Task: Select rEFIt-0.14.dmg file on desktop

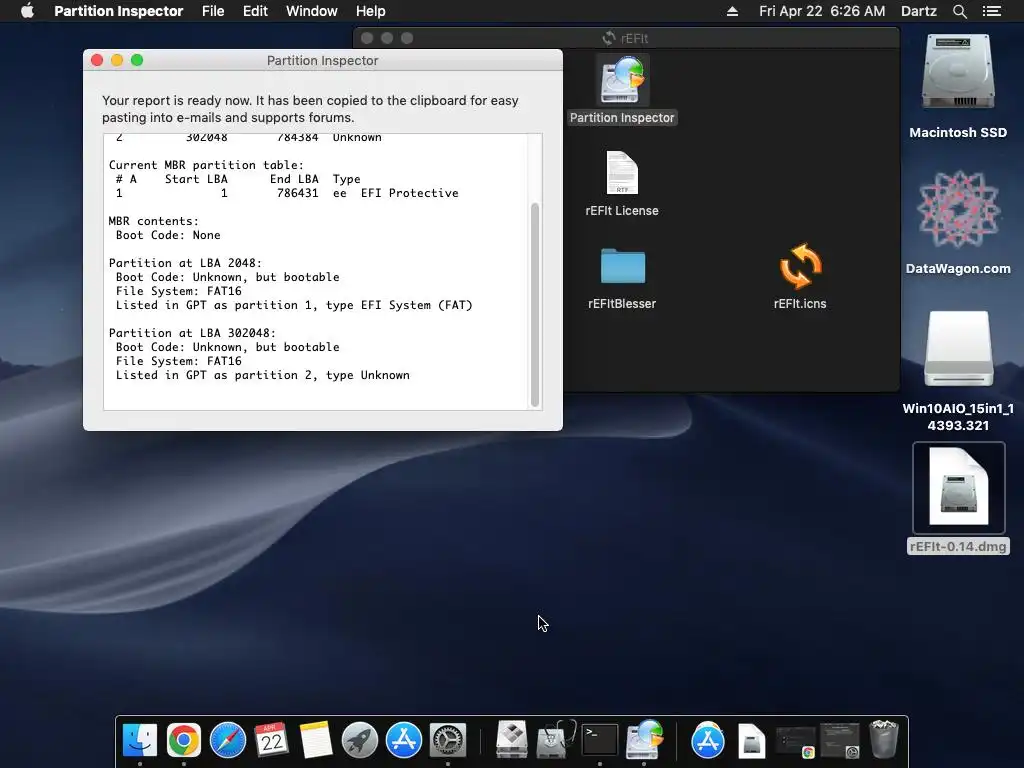Action: 958,498
